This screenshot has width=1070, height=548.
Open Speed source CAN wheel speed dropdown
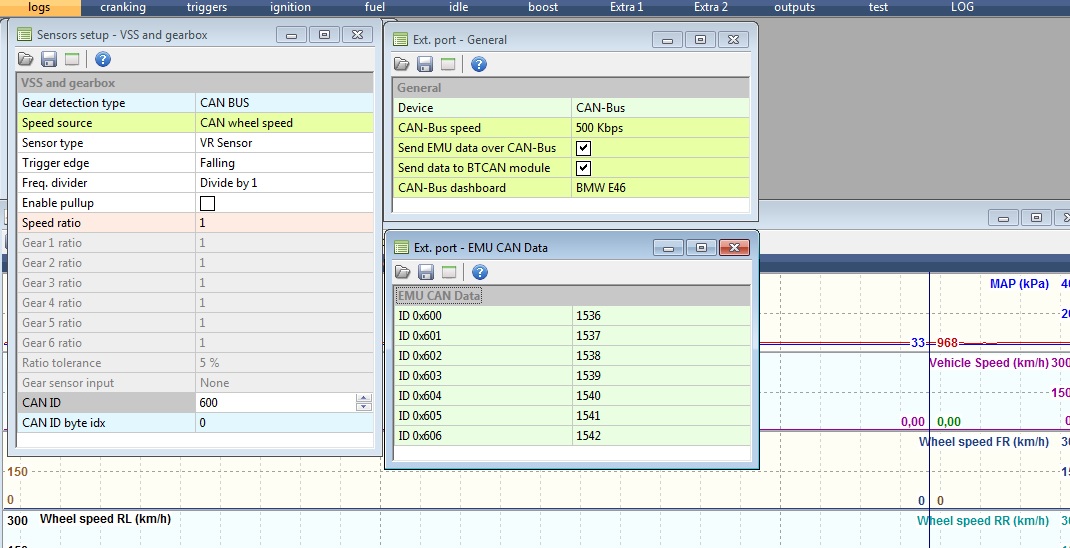(285, 123)
